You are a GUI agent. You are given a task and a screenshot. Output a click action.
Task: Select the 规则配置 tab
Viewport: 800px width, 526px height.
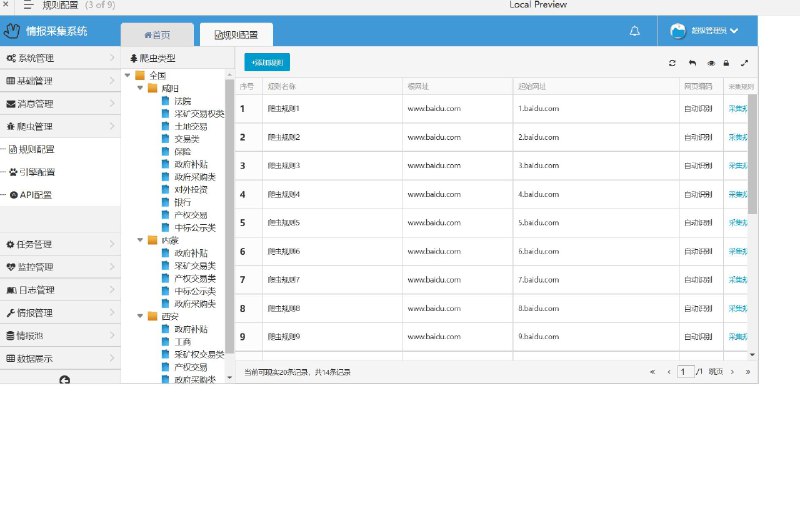[x=236, y=35]
